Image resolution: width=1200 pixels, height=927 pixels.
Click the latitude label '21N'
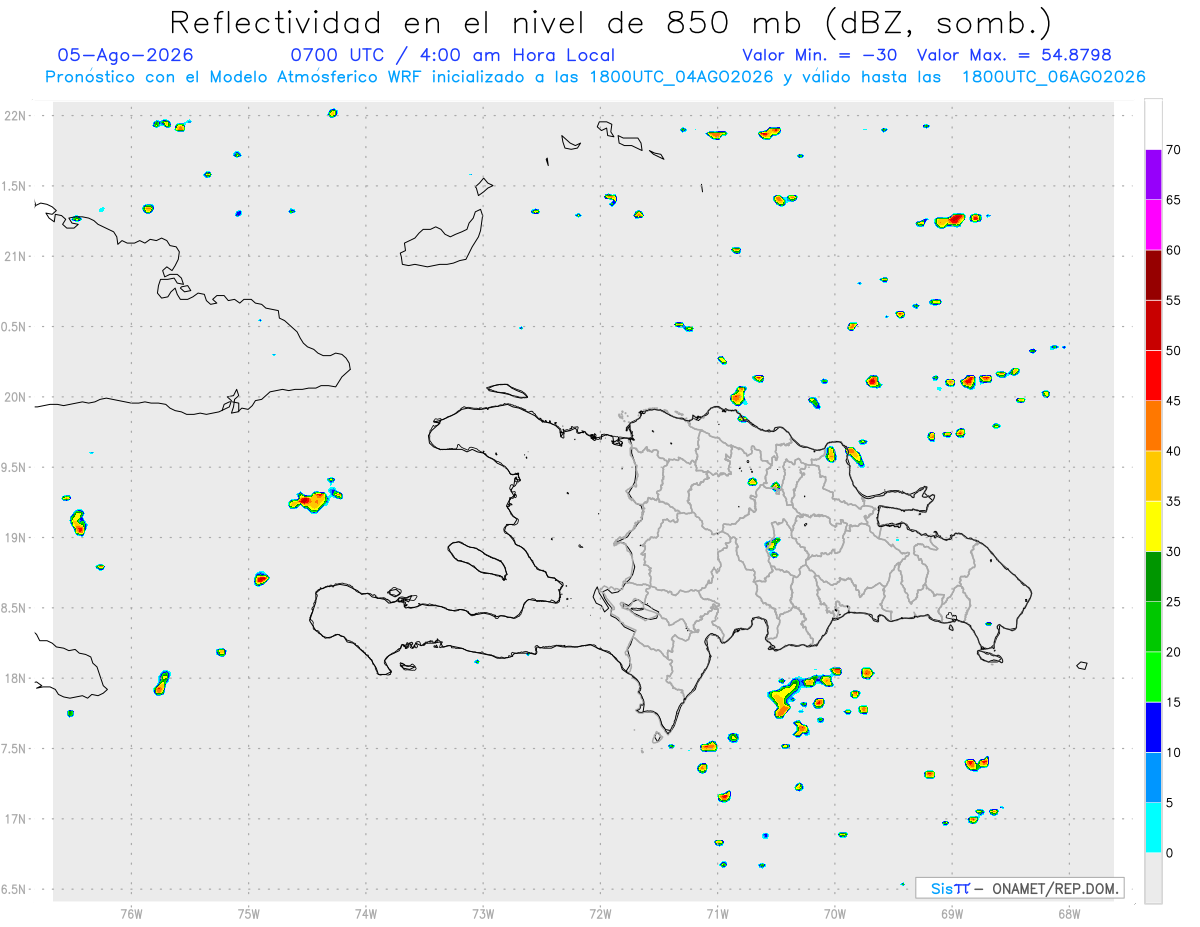point(16,256)
